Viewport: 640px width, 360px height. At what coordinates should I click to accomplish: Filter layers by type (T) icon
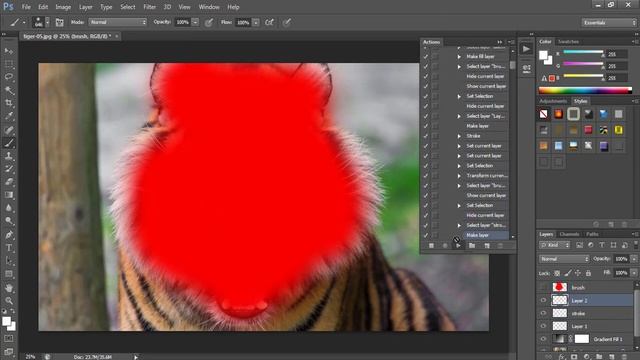coord(602,245)
